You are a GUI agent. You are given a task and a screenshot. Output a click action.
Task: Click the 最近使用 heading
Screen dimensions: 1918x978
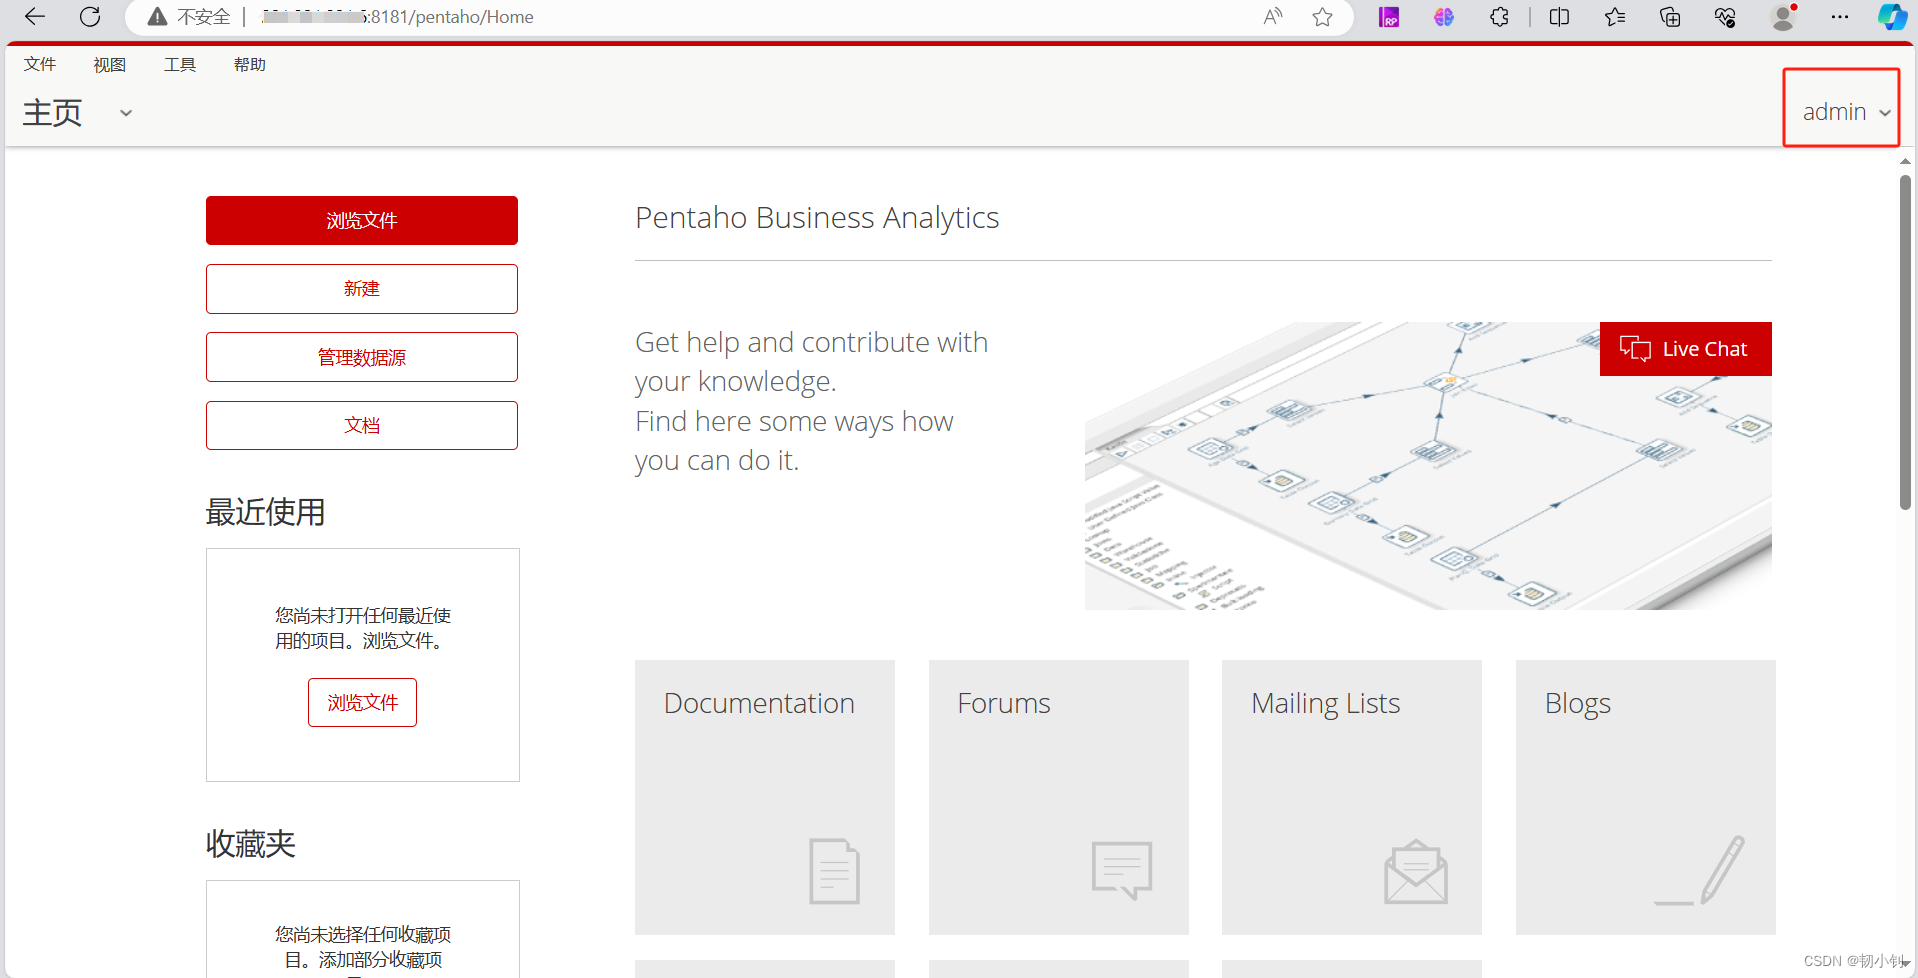(265, 512)
